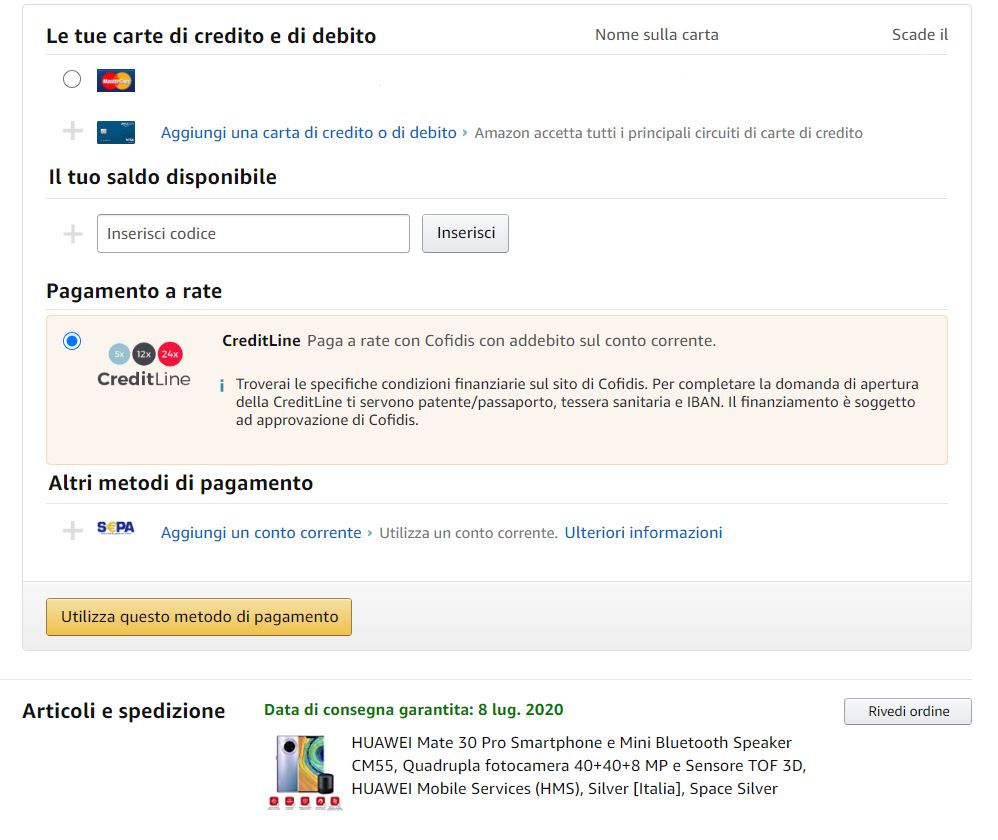Click the Nome sulla carta column header
The width and height of the screenshot is (998, 840).
657,35
